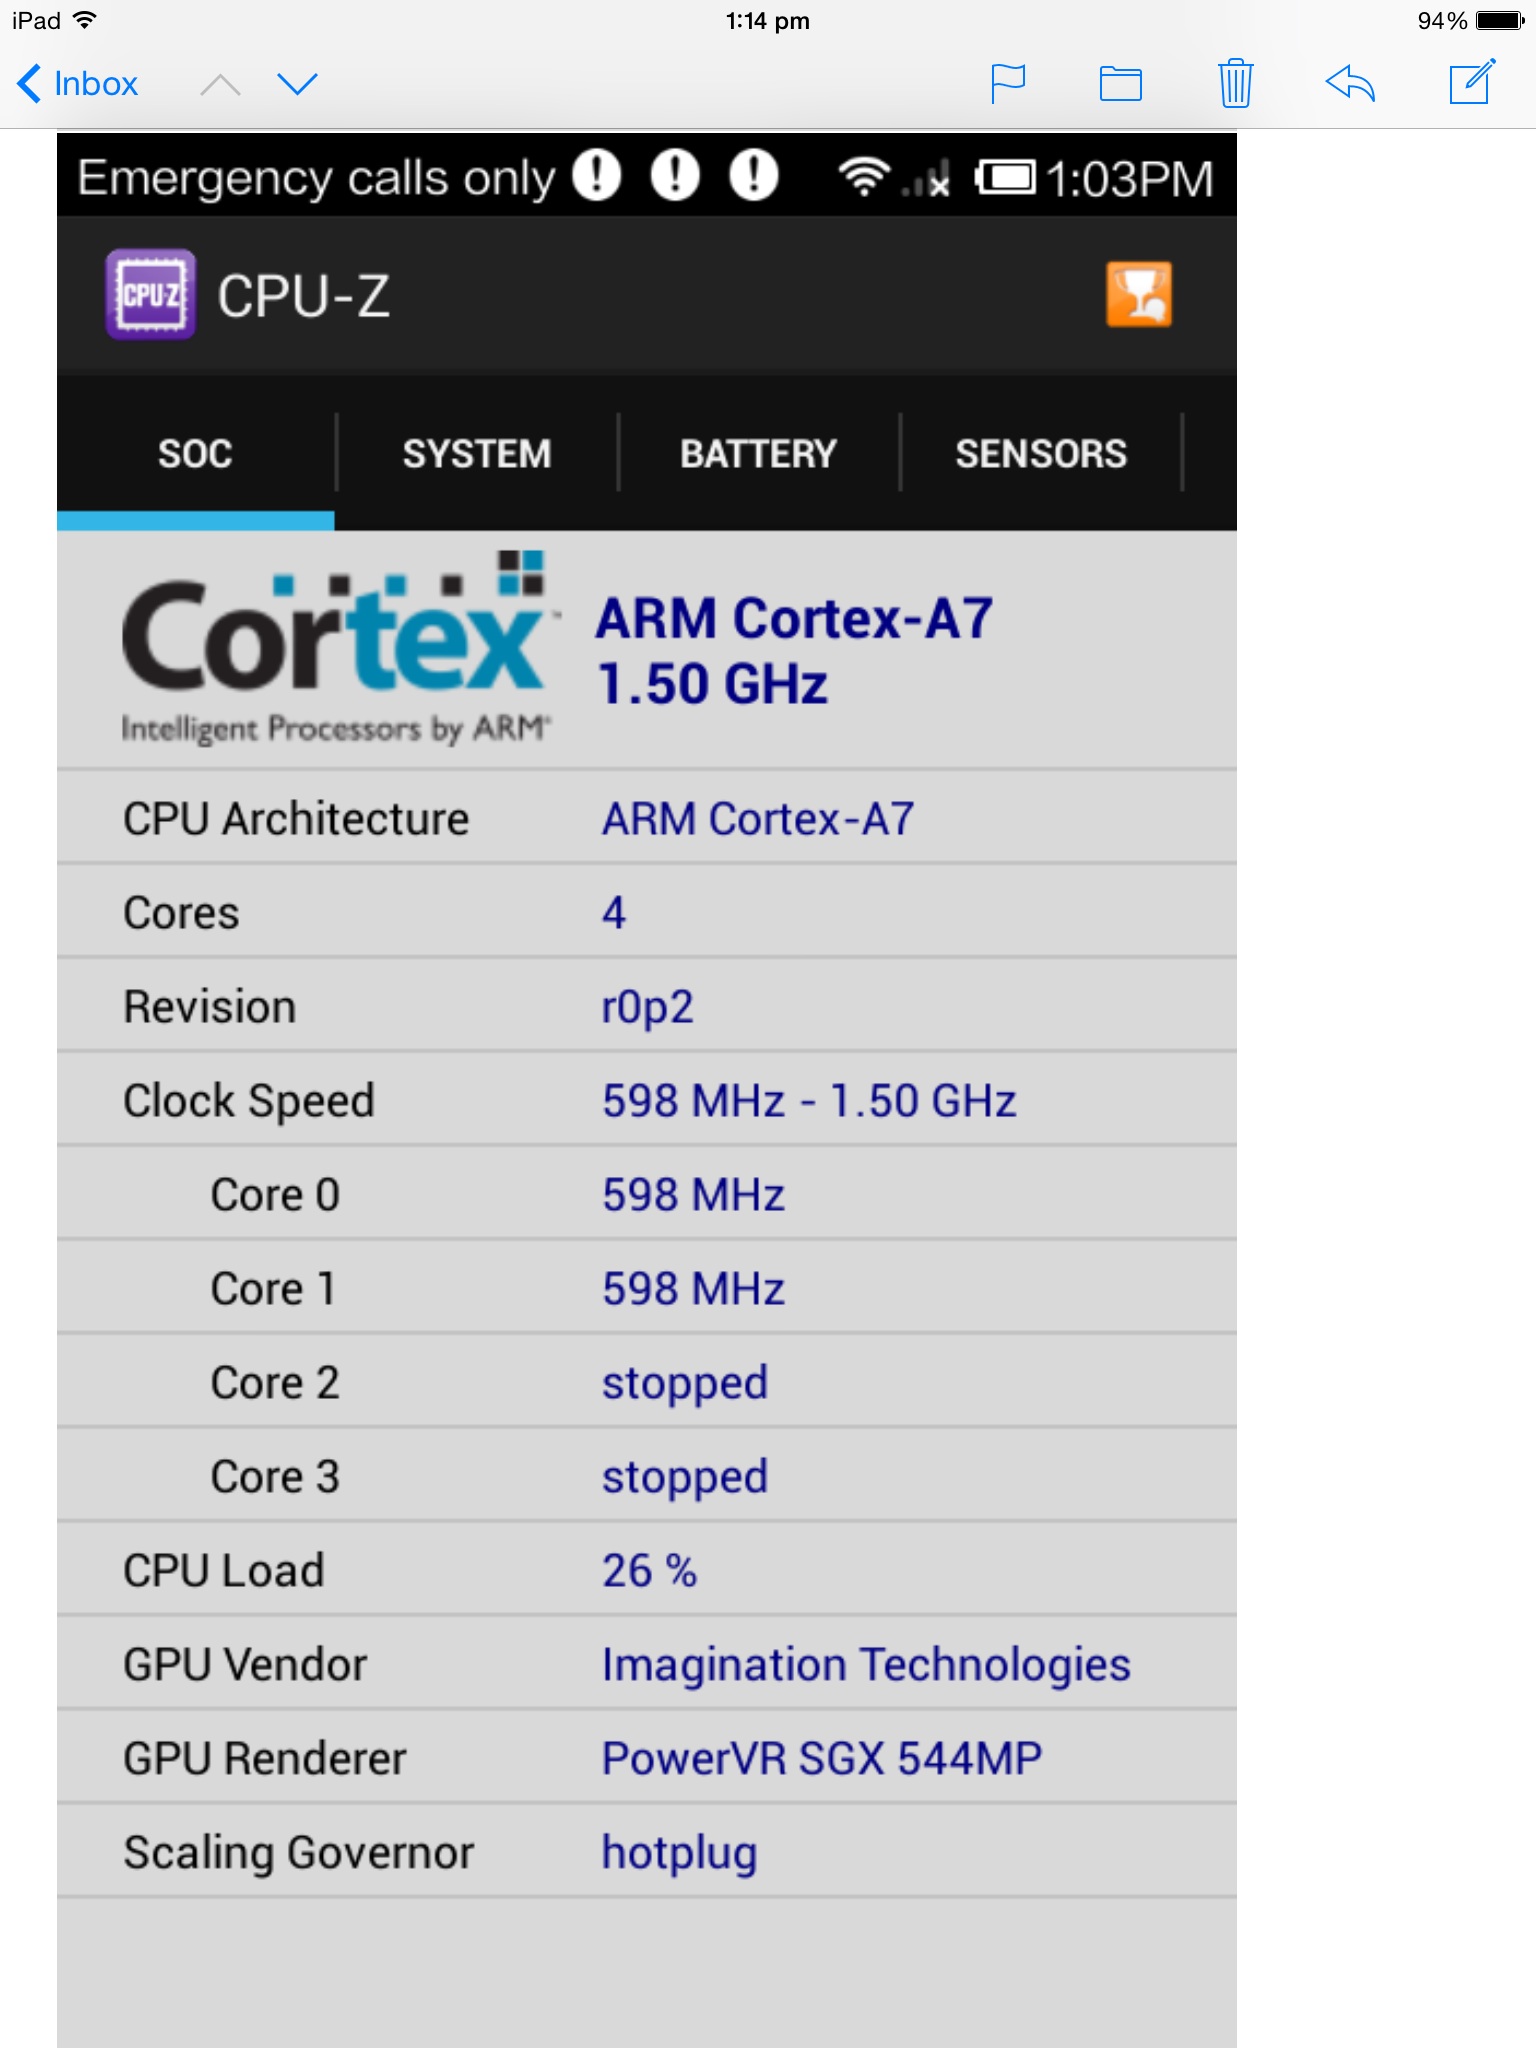Tap the iPad battery indicator
Image resolution: width=1536 pixels, height=2048 pixels.
[x=1499, y=21]
